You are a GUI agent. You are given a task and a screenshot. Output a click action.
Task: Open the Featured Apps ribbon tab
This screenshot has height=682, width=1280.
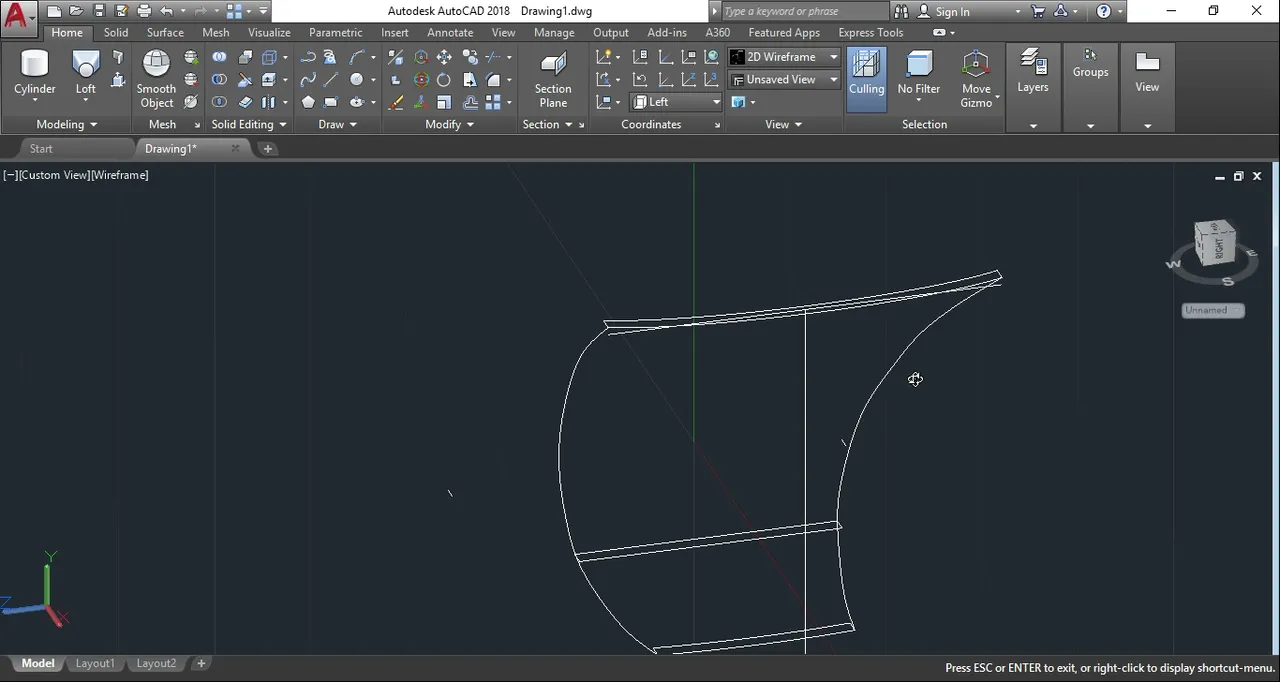[x=784, y=33]
